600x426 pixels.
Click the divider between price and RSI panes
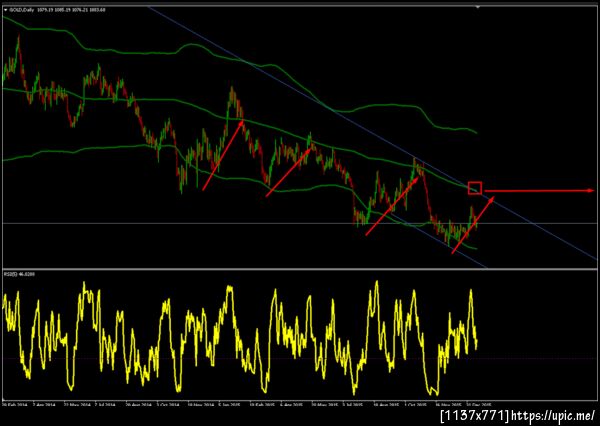click(x=300, y=269)
